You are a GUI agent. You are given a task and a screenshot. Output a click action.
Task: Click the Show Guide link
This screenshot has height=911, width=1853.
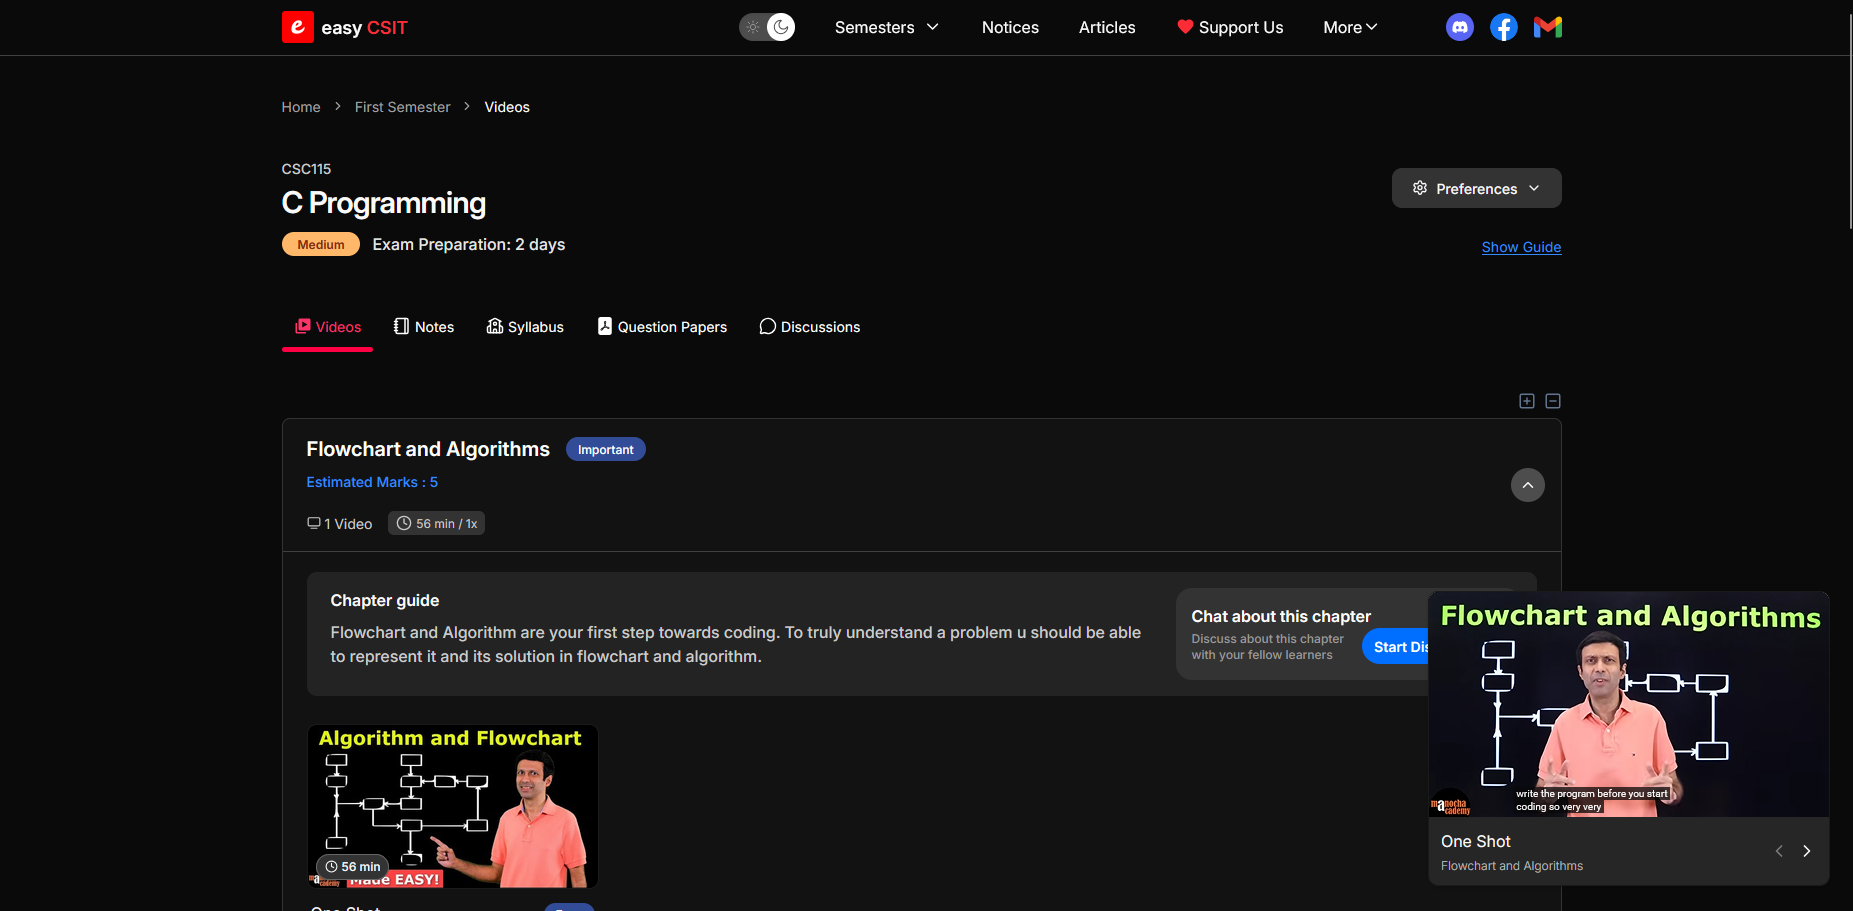tap(1521, 247)
